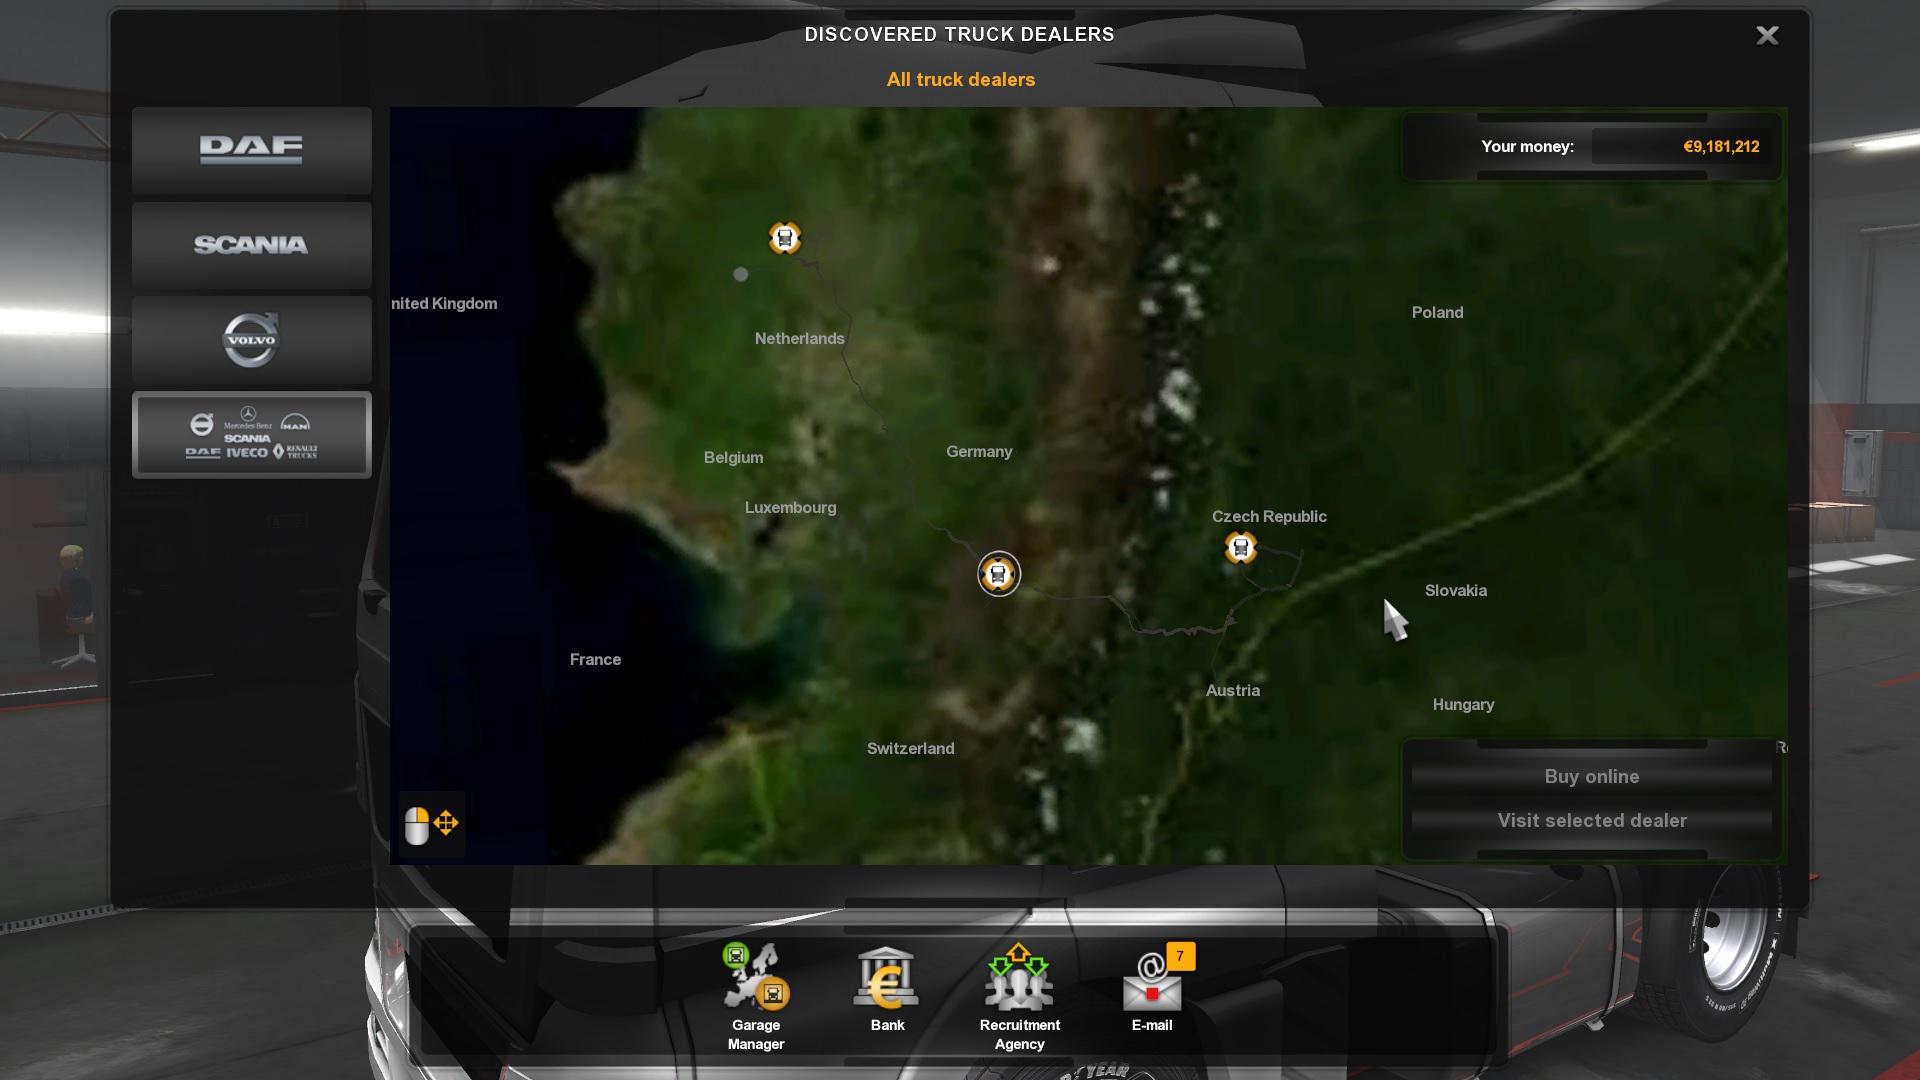Open the Garage Manager

pyautogui.click(x=756, y=996)
